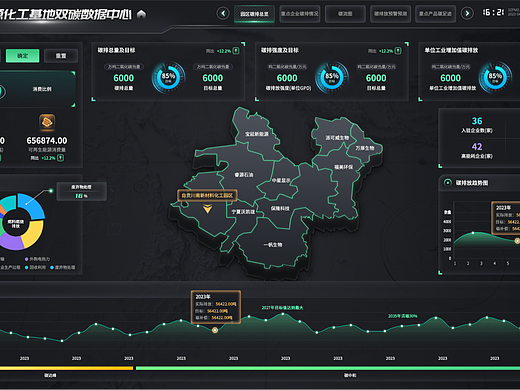Click the 6000 碳排总量 value
The height and width of the screenshot is (390, 520).
coord(124,78)
